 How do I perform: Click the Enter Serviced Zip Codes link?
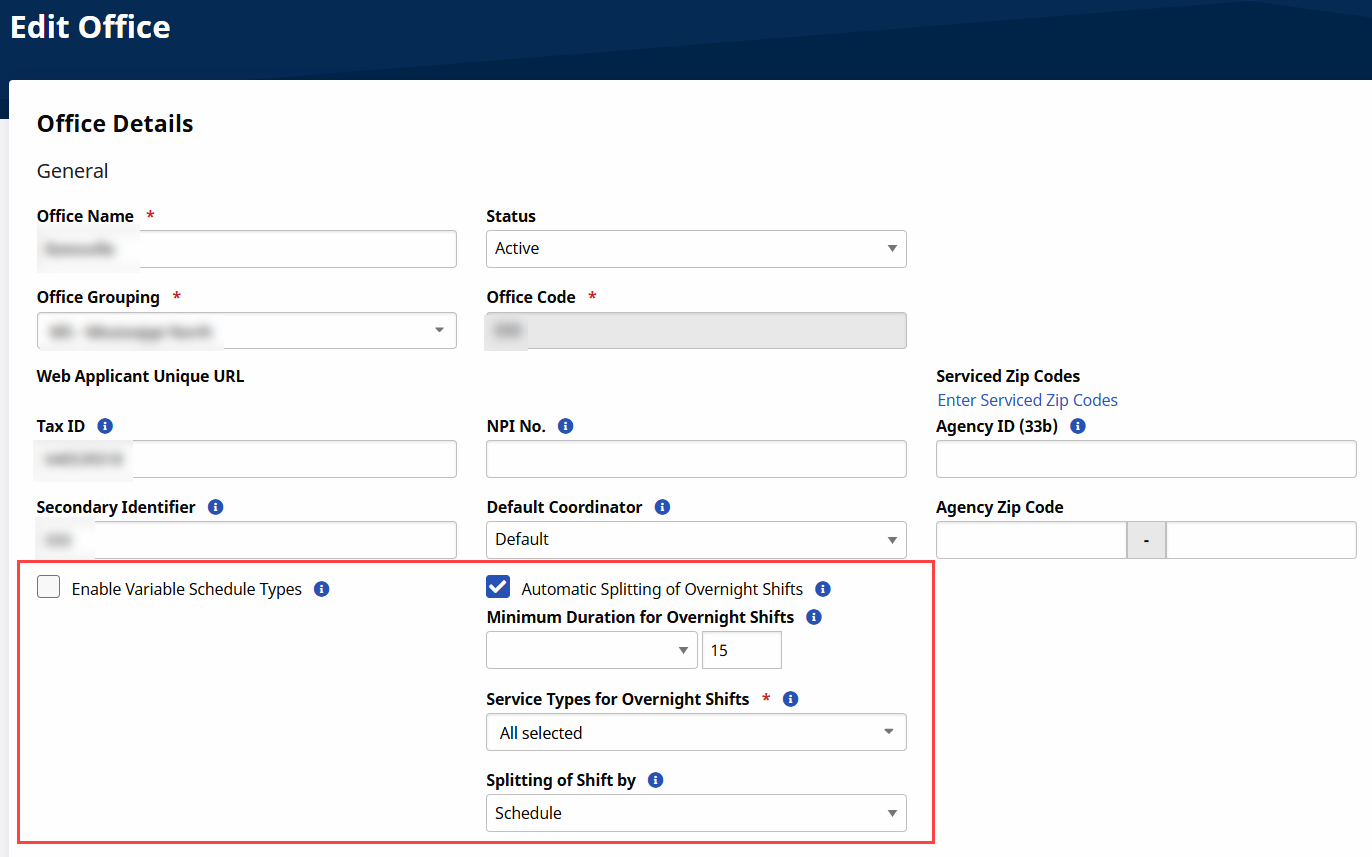point(1027,400)
